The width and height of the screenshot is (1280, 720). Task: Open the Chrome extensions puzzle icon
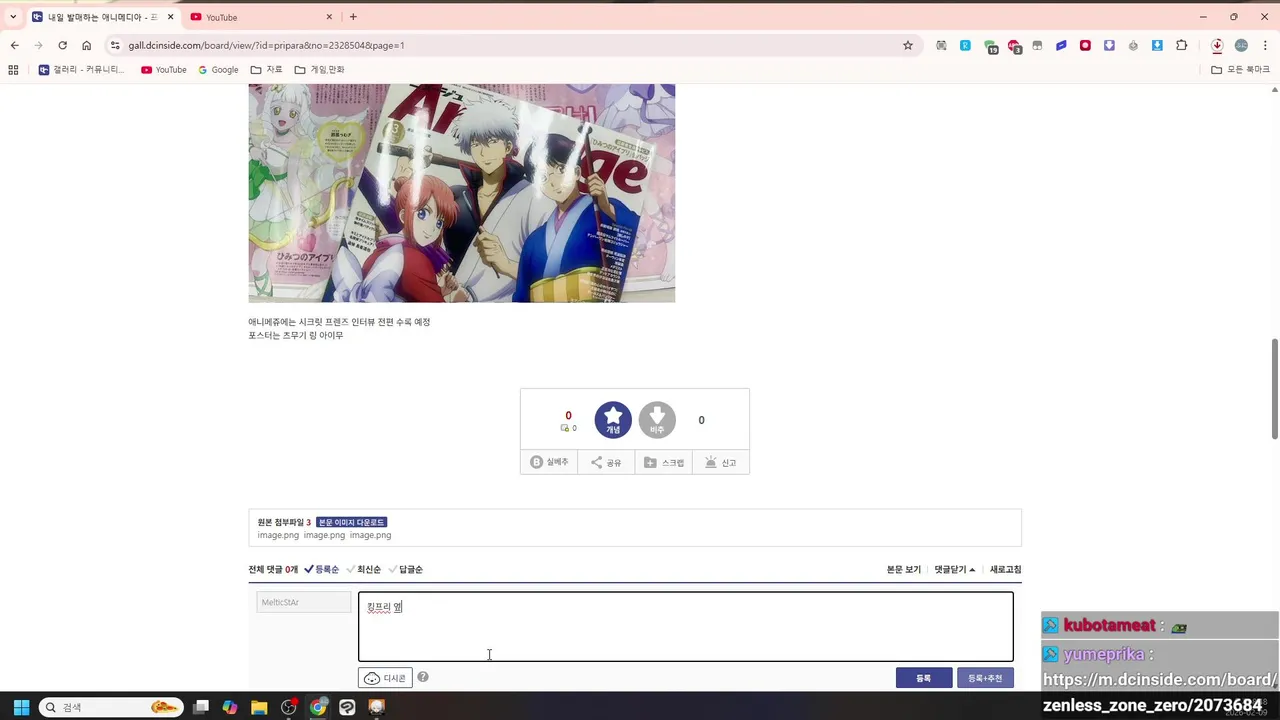point(1181,45)
